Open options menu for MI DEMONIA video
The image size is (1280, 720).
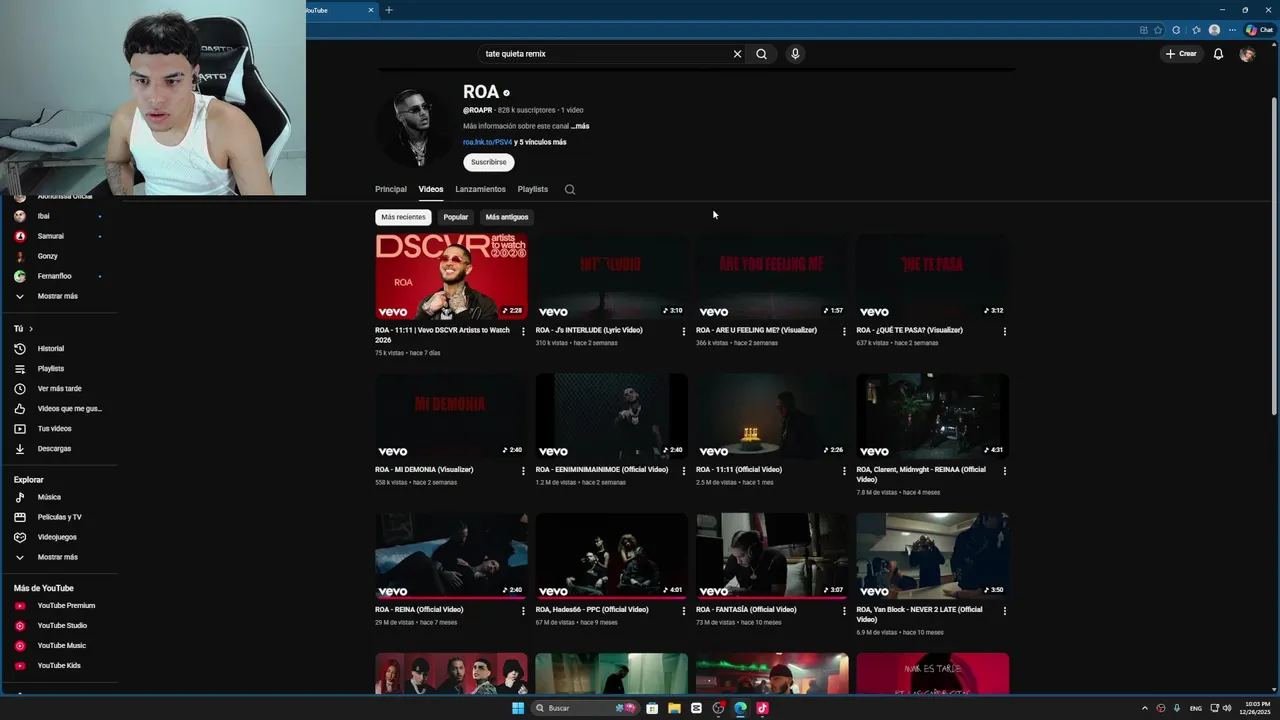coord(523,471)
